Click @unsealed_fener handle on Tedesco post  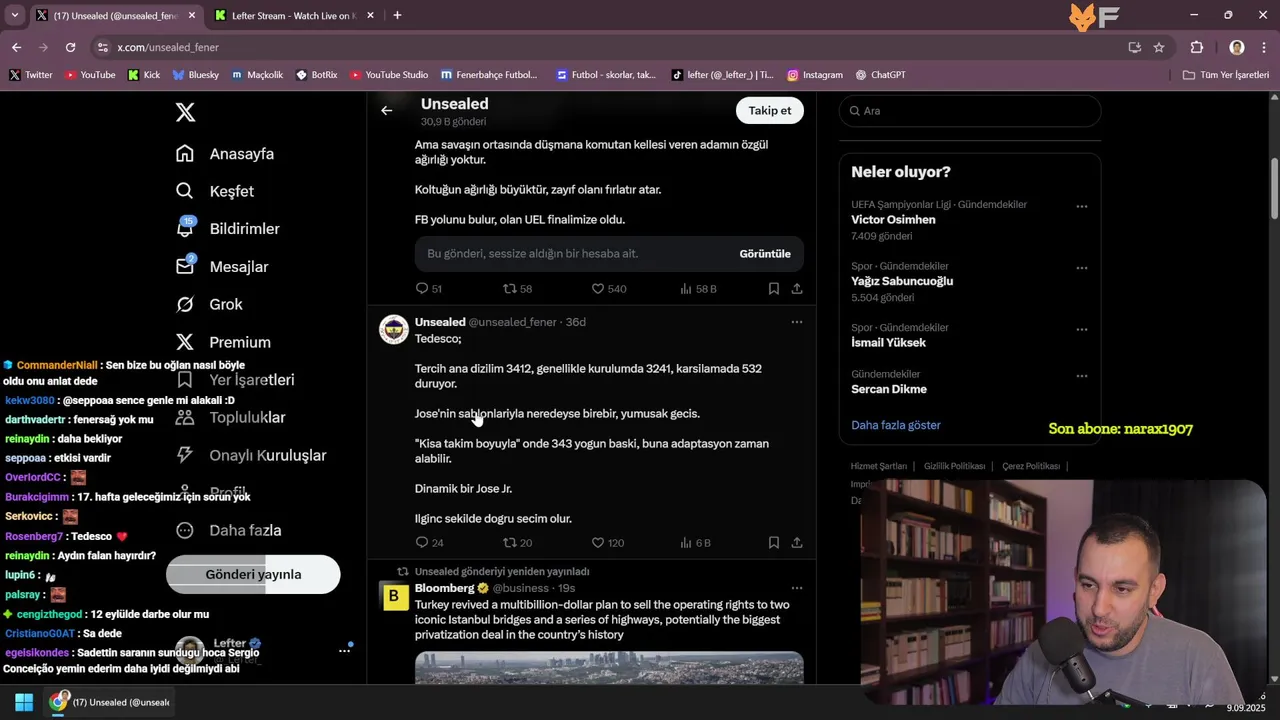click(x=513, y=322)
